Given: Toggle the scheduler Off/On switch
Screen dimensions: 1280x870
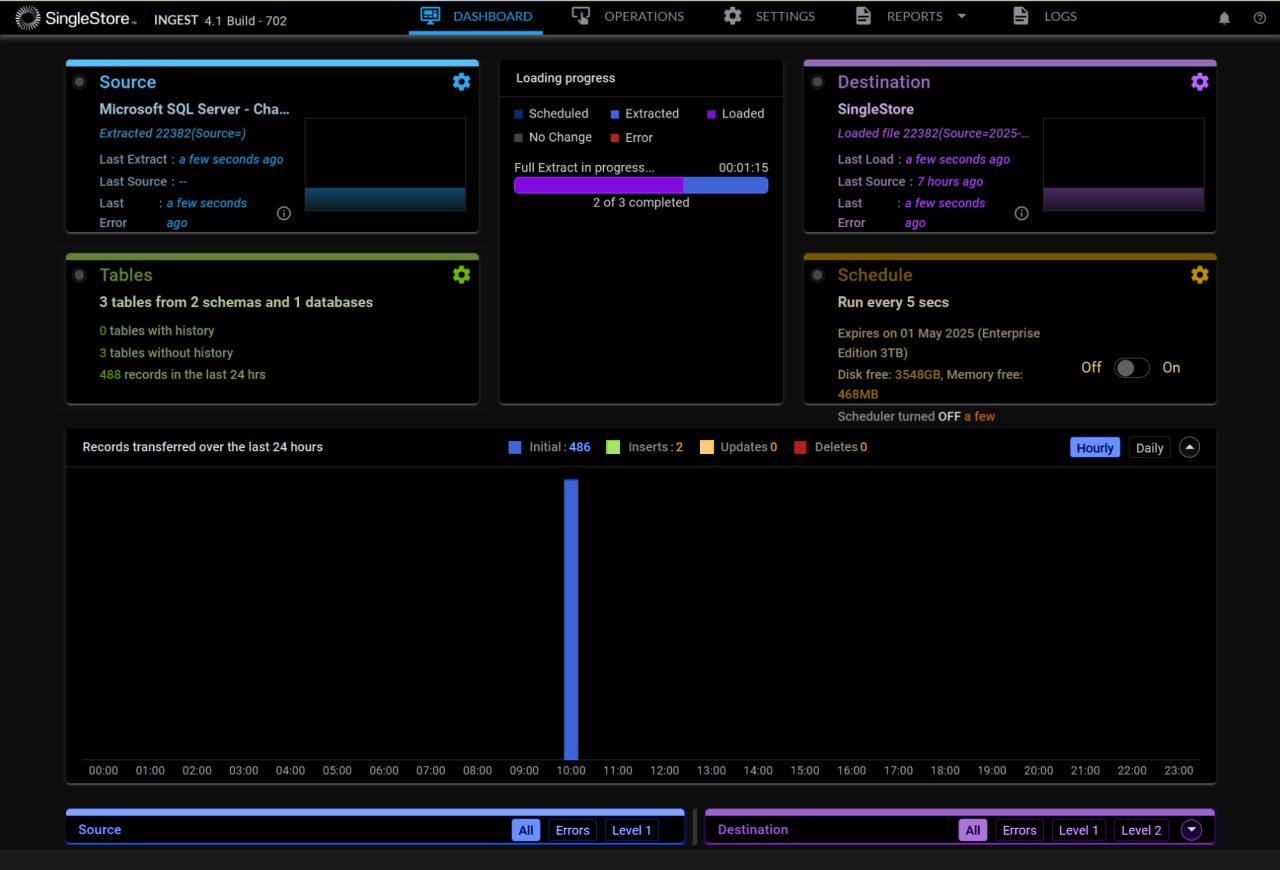Looking at the screenshot, I should (1131, 367).
